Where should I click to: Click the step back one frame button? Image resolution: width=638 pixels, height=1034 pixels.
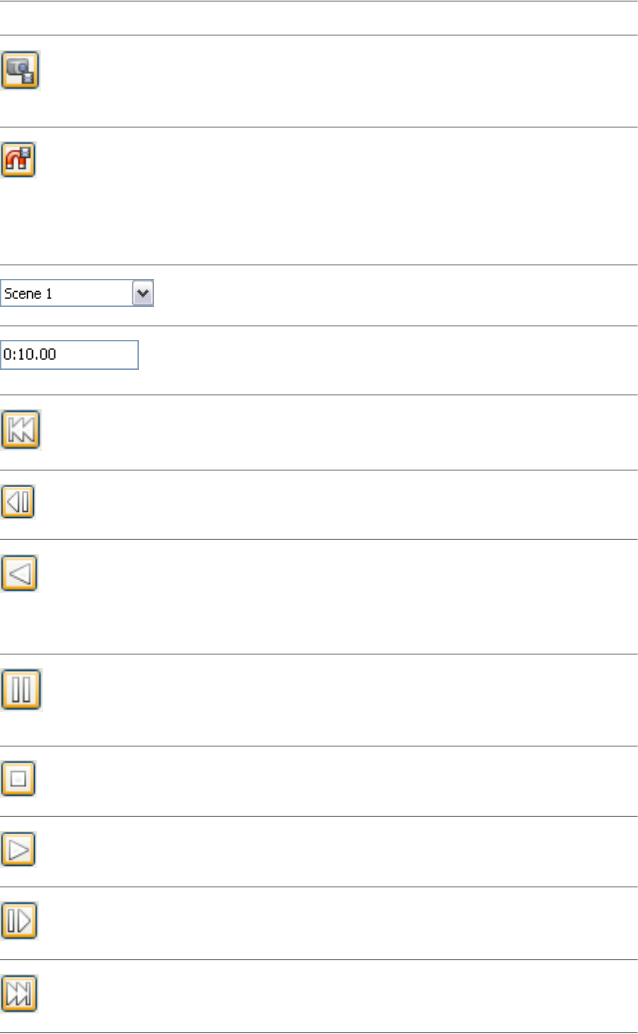pos(19,502)
